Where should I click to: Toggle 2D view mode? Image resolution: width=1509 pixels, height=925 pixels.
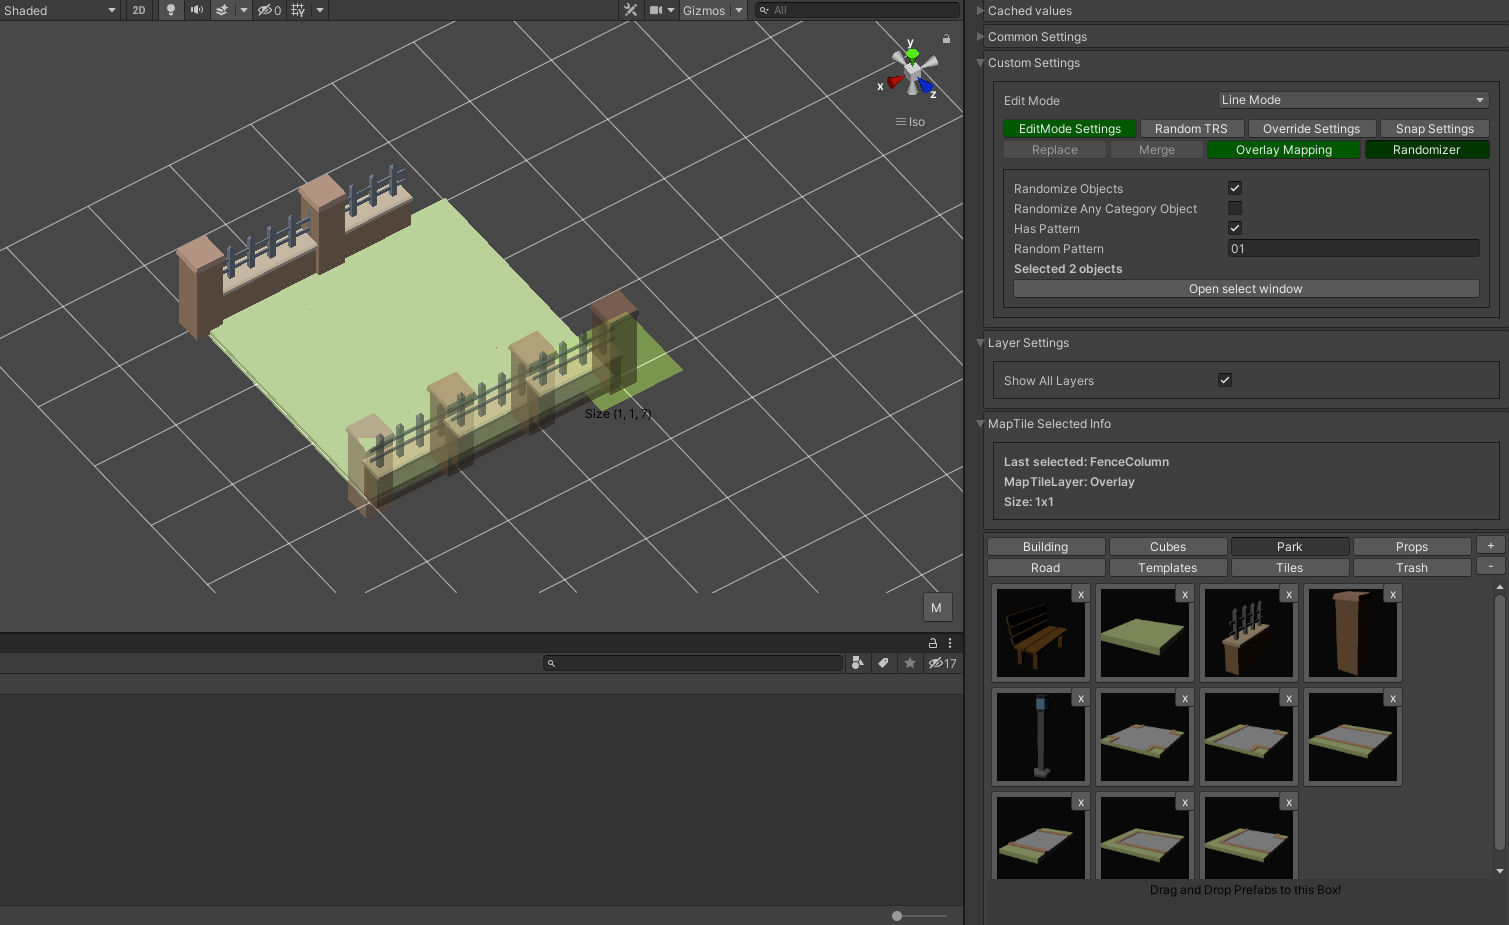tap(139, 10)
